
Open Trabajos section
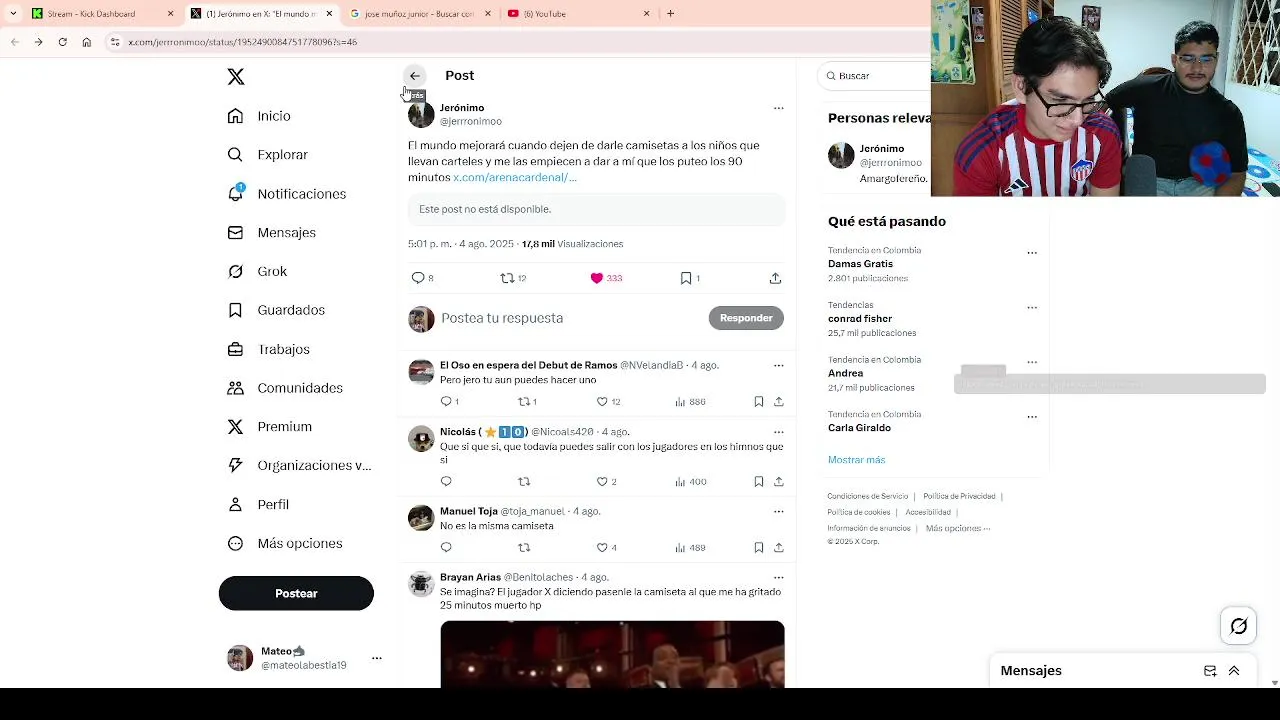pyautogui.click(x=268, y=349)
